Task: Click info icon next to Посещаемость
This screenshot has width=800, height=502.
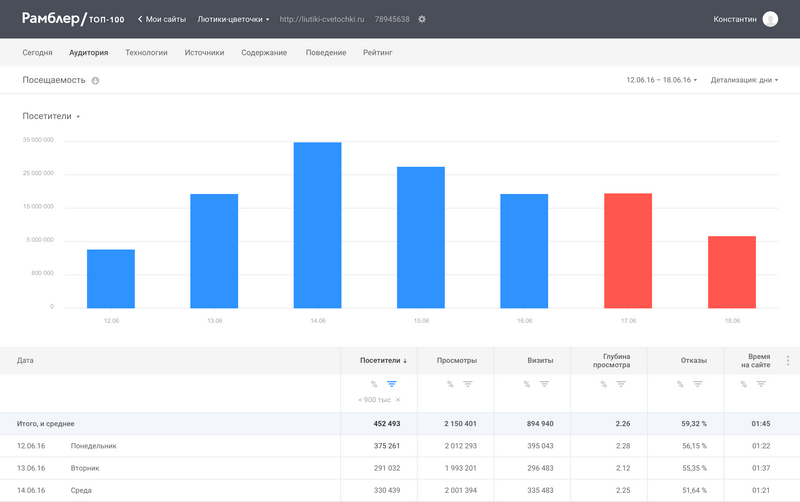Action: pyautogui.click(x=95, y=80)
